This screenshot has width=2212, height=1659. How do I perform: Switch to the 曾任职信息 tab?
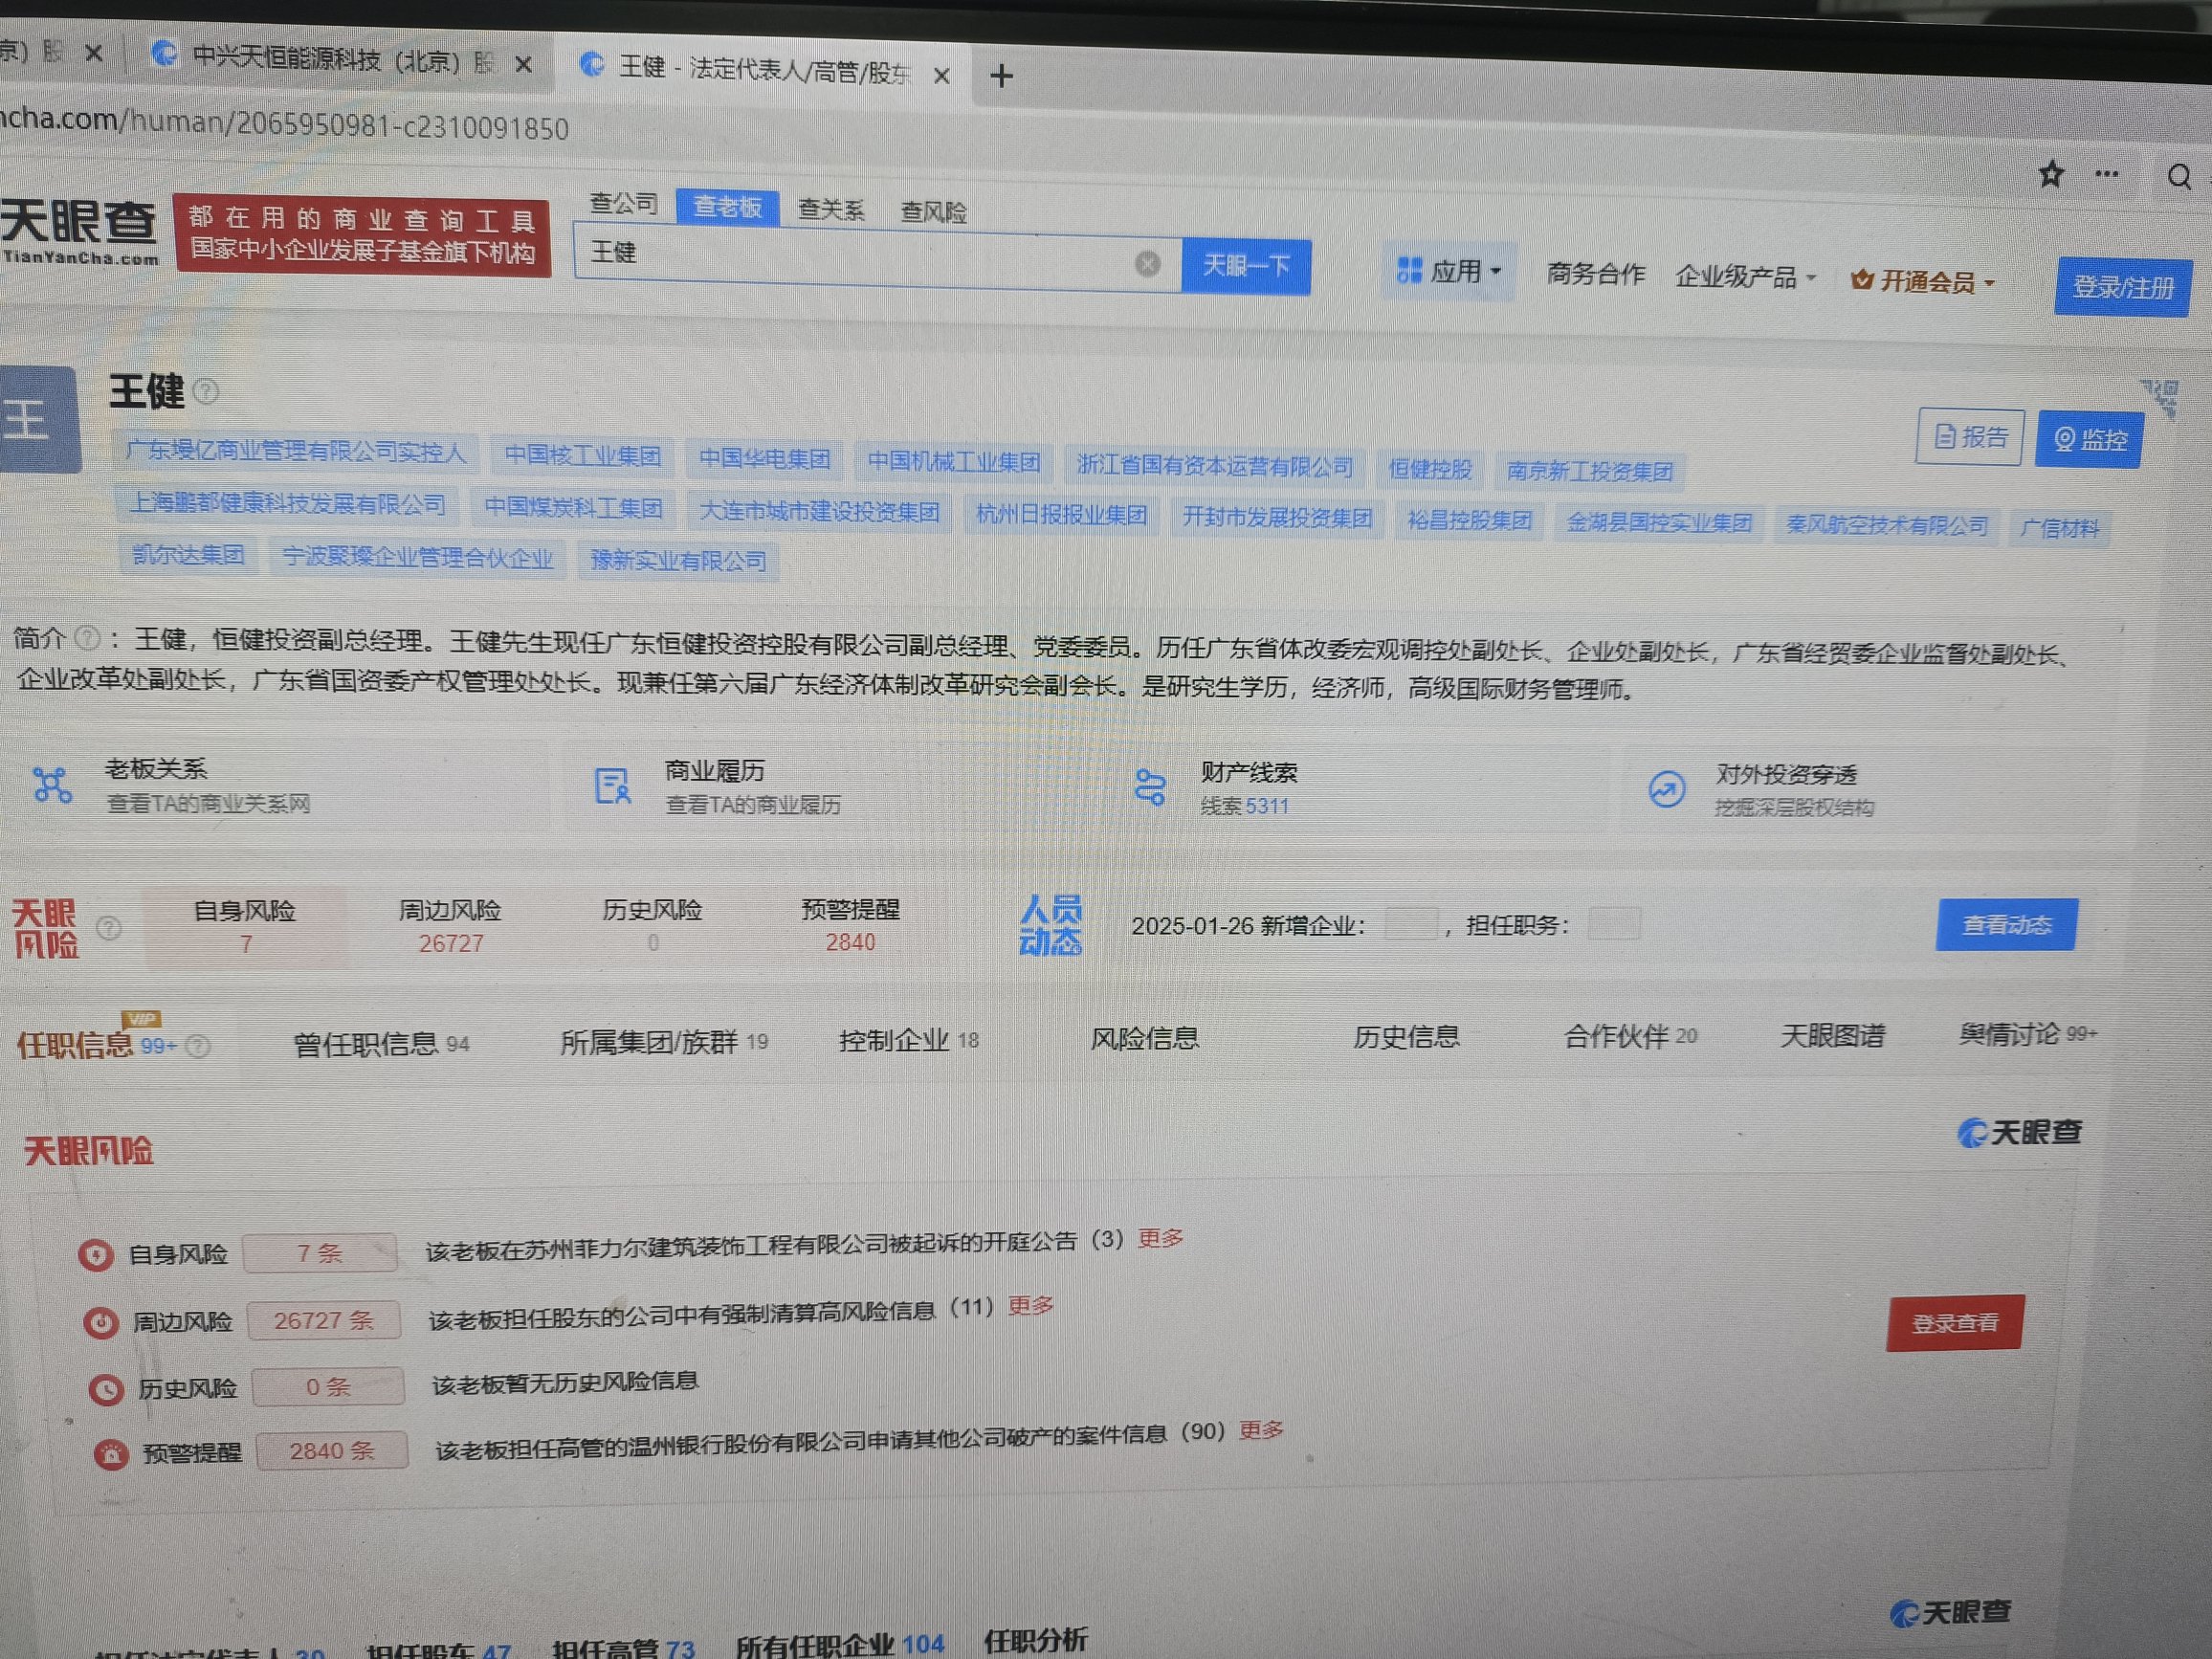tap(381, 1044)
